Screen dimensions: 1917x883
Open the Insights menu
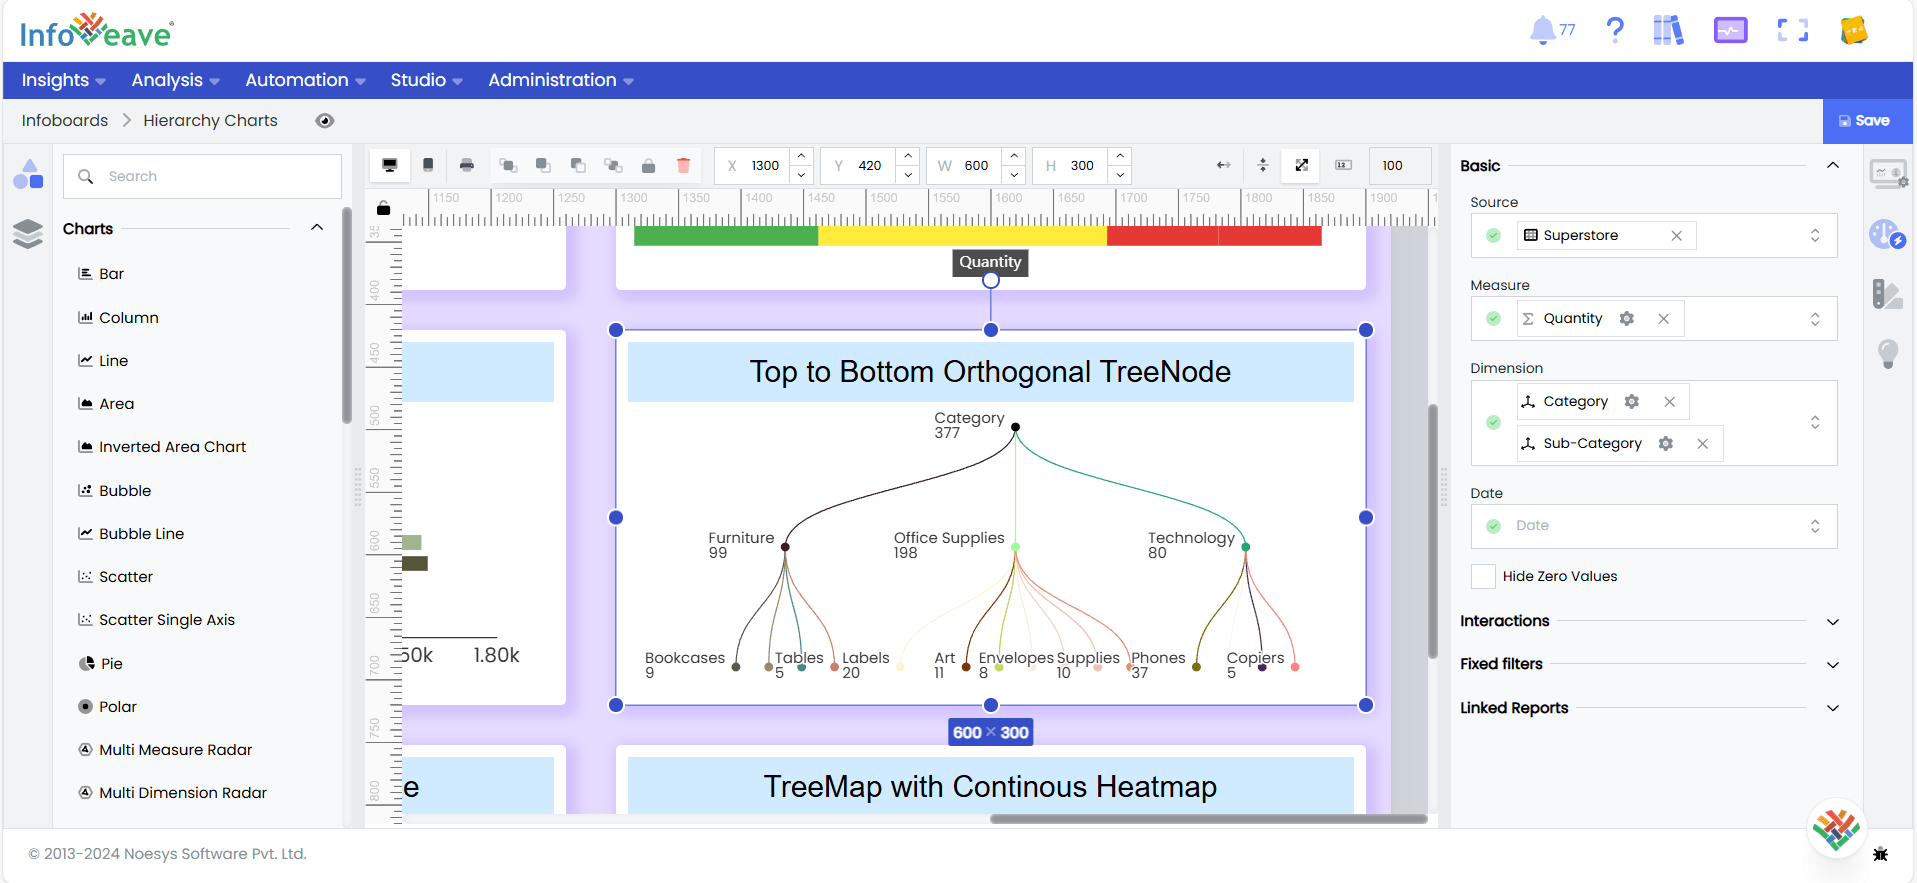(64, 80)
